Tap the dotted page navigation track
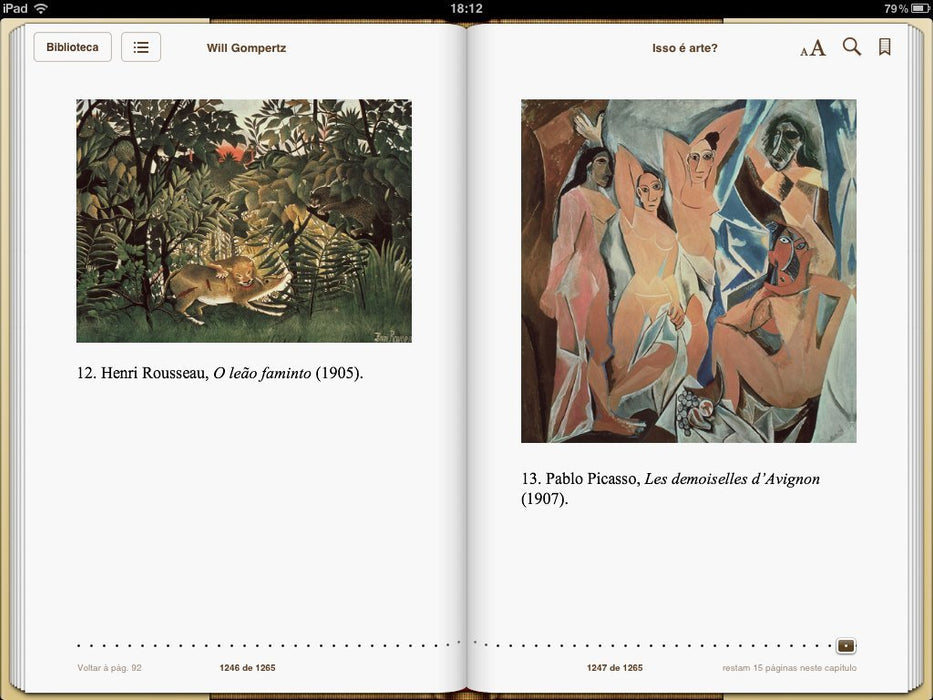The width and height of the screenshot is (933, 700). (x=456, y=645)
